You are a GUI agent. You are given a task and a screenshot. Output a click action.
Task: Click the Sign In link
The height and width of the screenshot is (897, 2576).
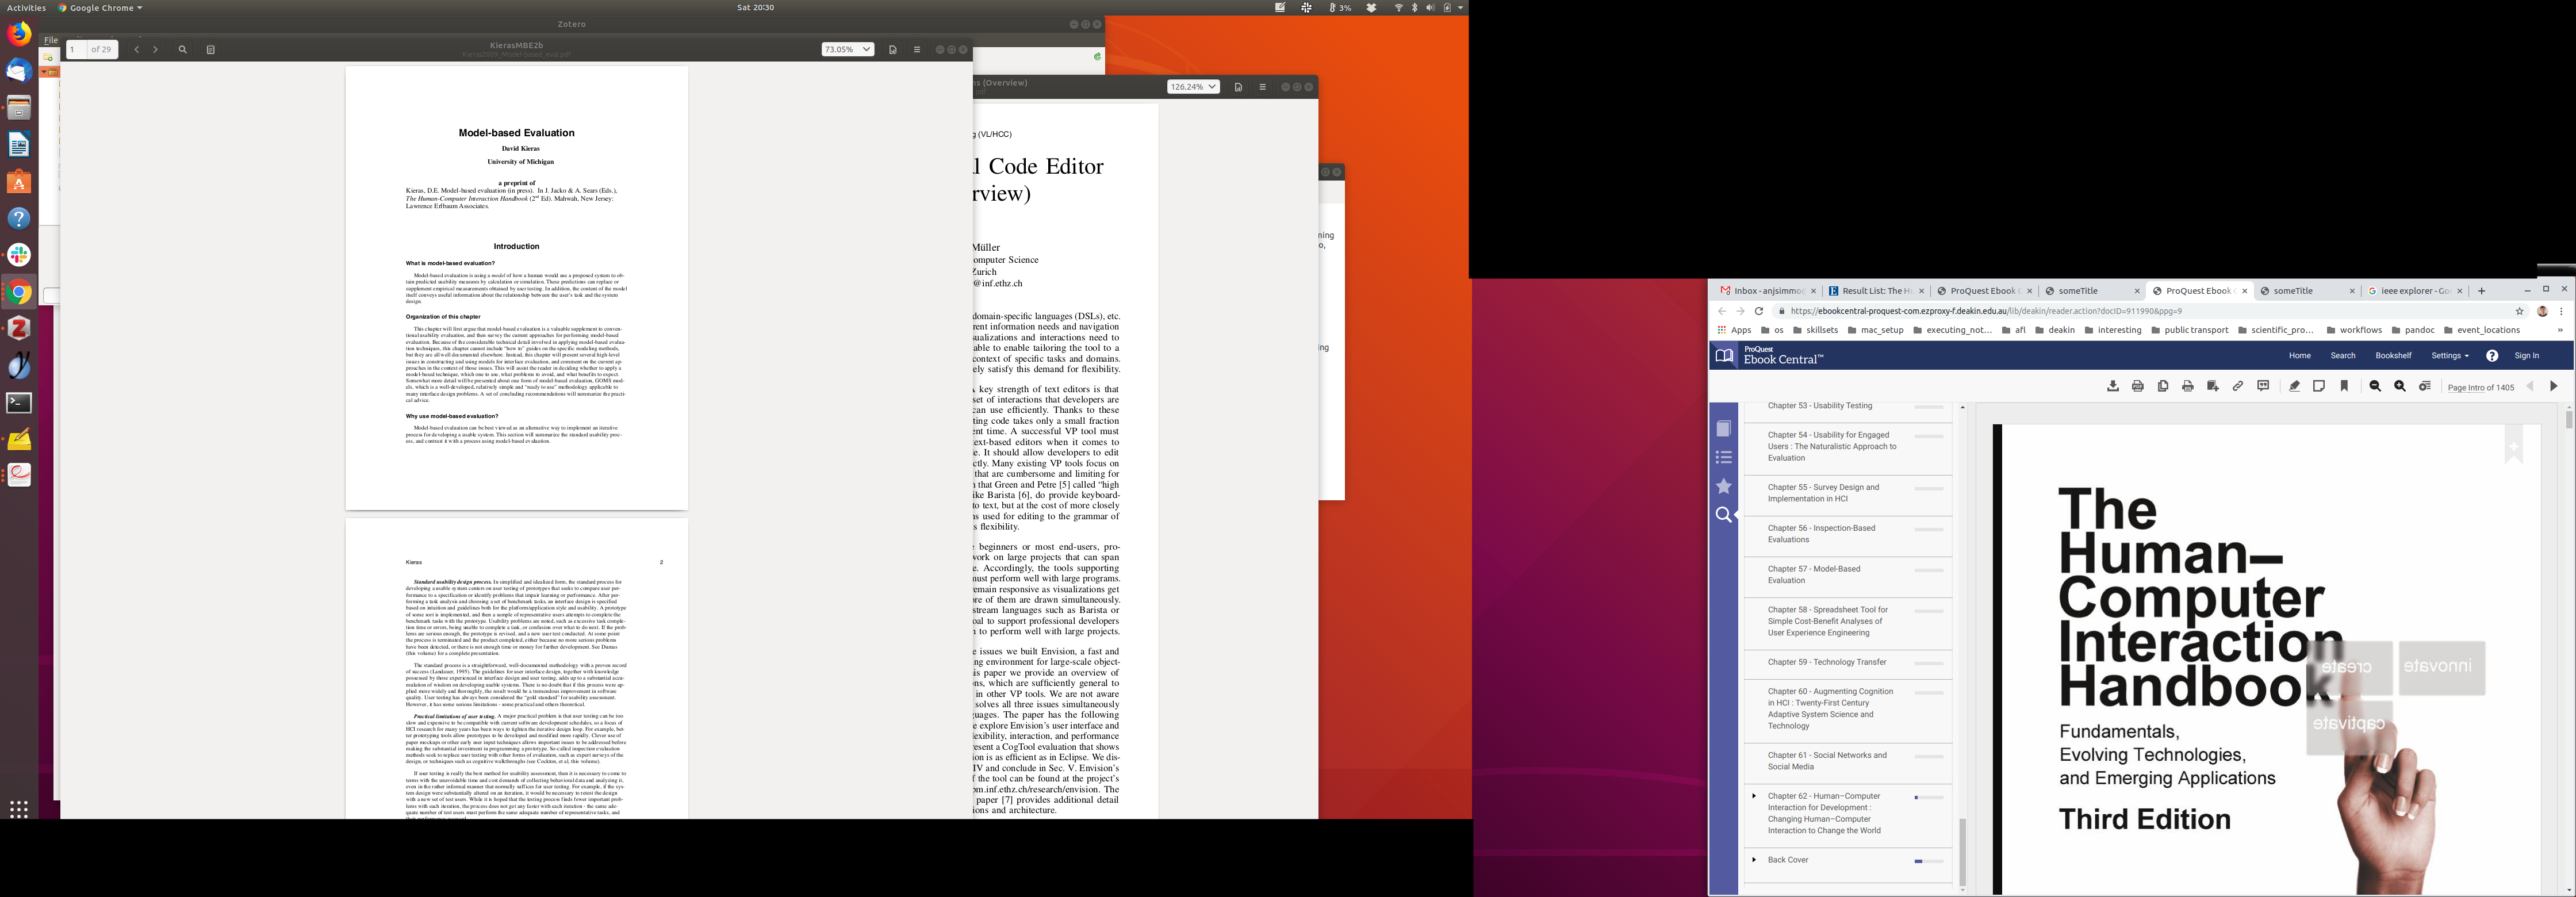2526,356
